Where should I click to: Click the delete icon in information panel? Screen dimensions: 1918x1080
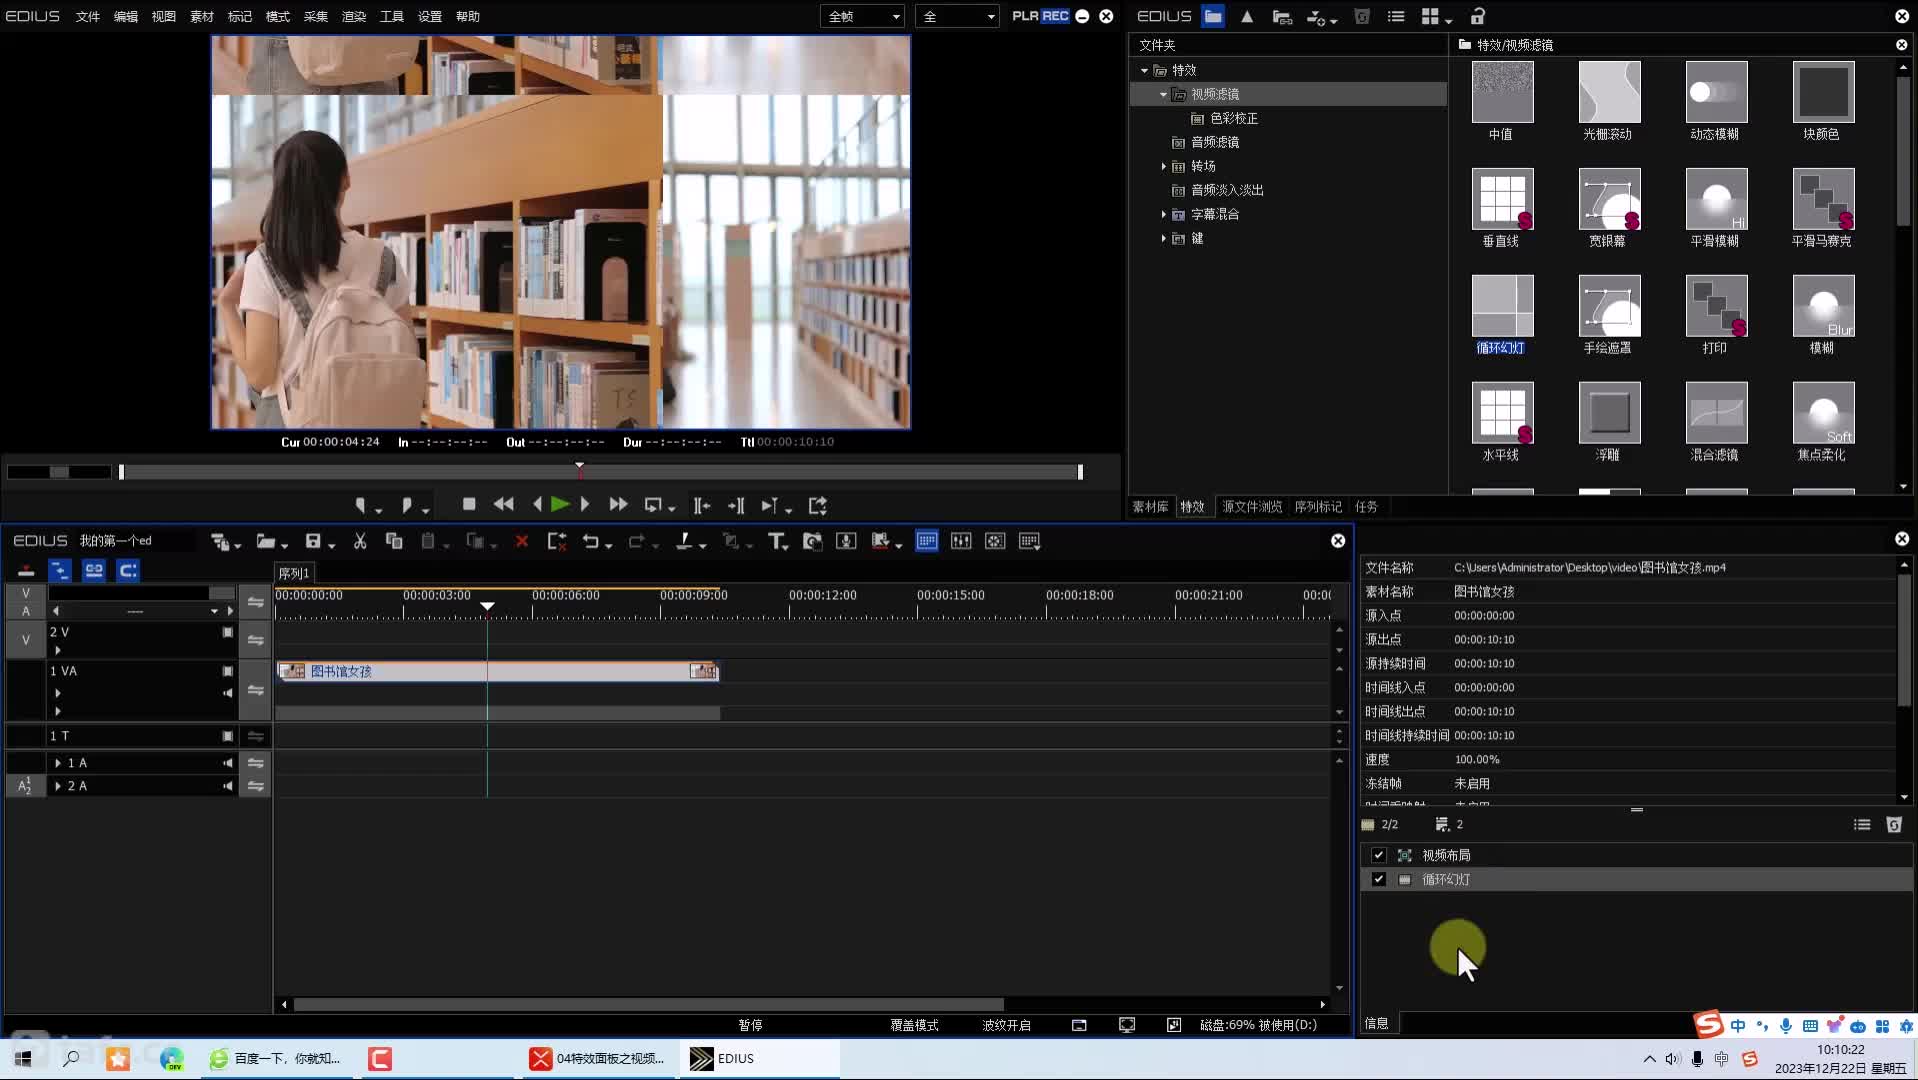point(1894,825)
